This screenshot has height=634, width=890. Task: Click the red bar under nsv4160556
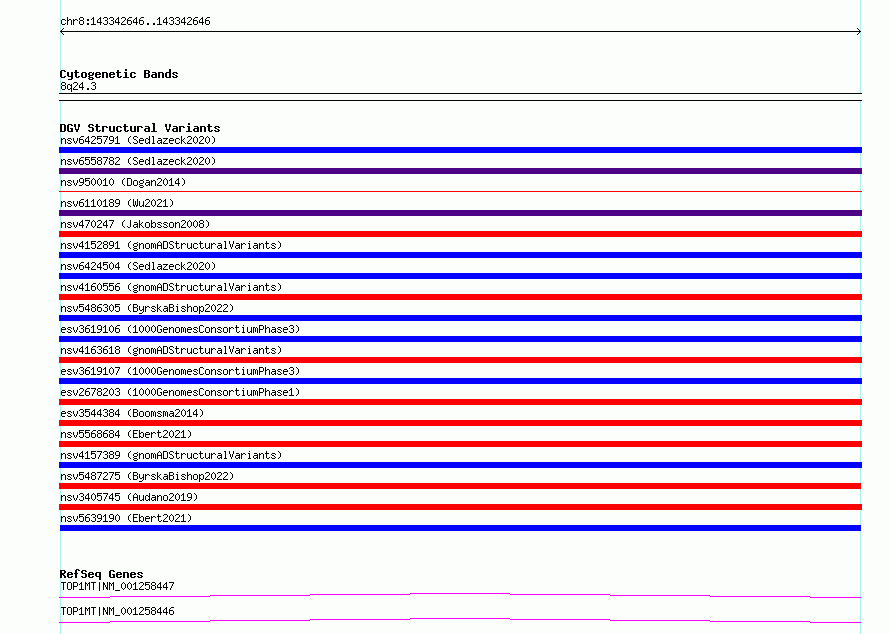tap(460, 297)
